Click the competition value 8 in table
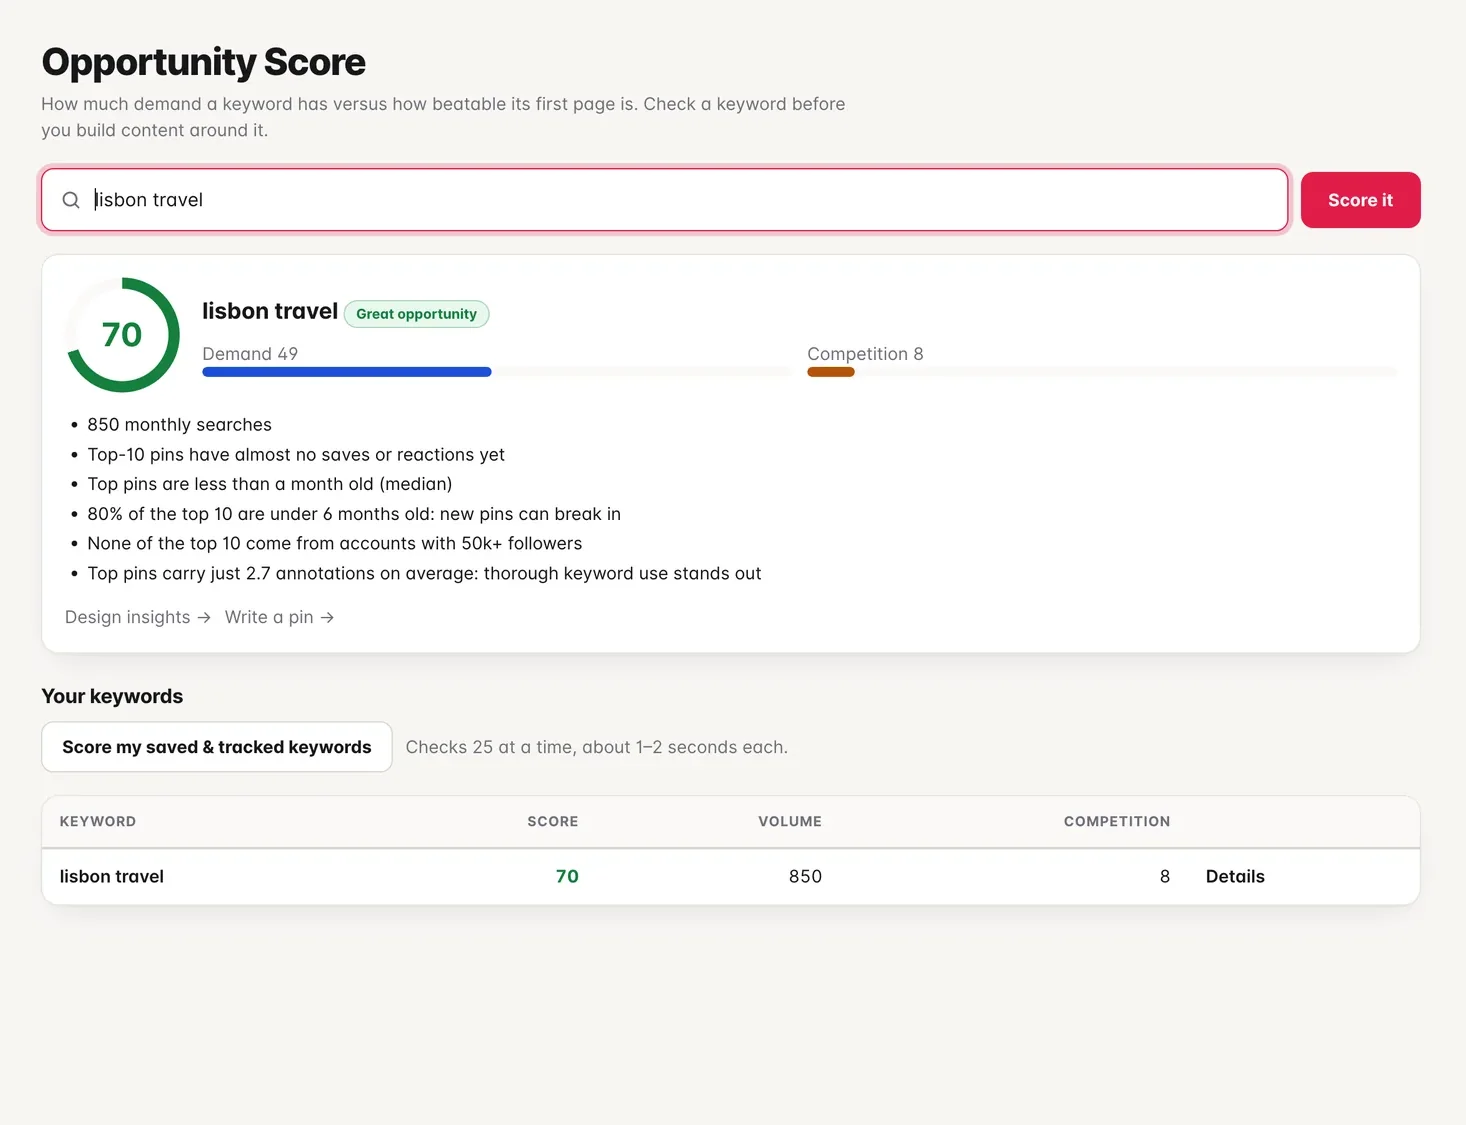The width and height of the screenshot is (1466, 1125). pyautogui.click(x=1165, y=876)
